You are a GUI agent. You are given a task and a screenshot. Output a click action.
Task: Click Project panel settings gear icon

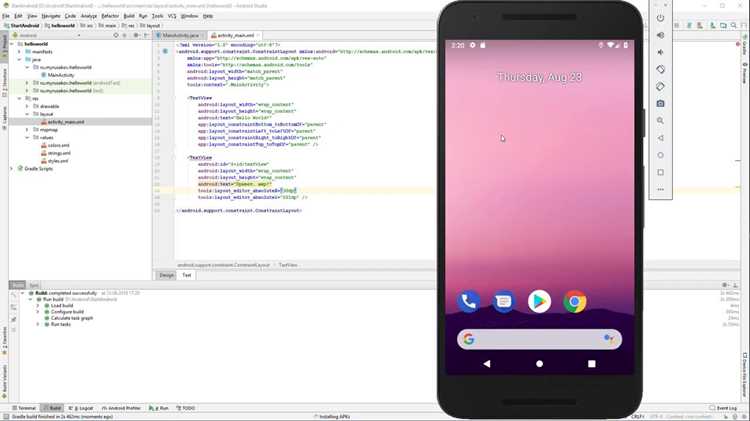click(x=136, y=35)
